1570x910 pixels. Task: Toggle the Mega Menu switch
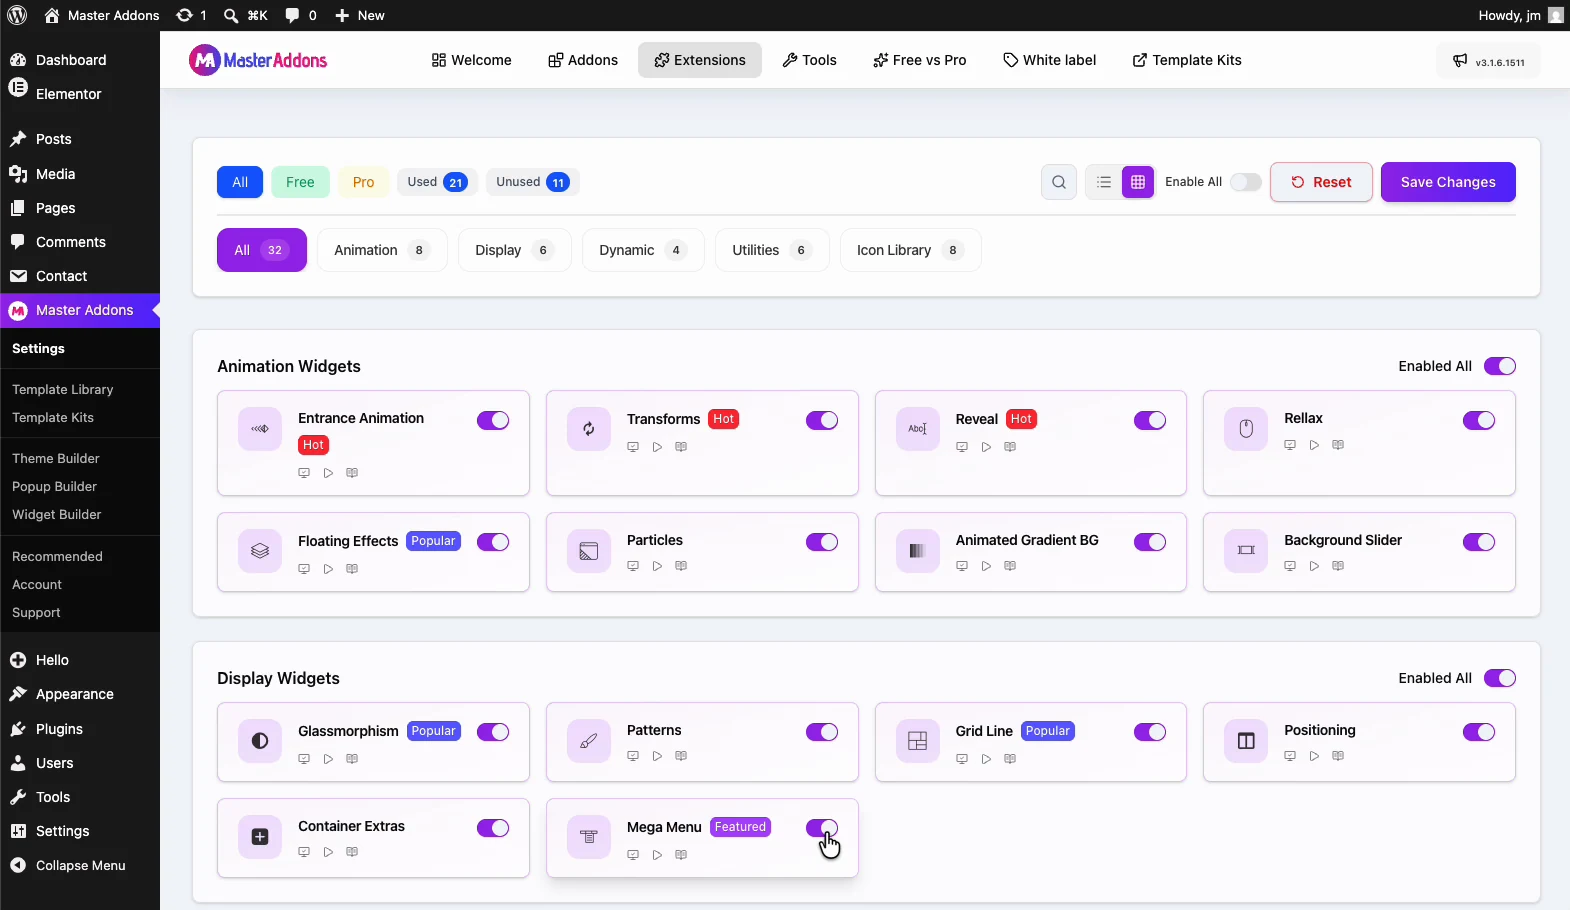(x=822, y=828)
